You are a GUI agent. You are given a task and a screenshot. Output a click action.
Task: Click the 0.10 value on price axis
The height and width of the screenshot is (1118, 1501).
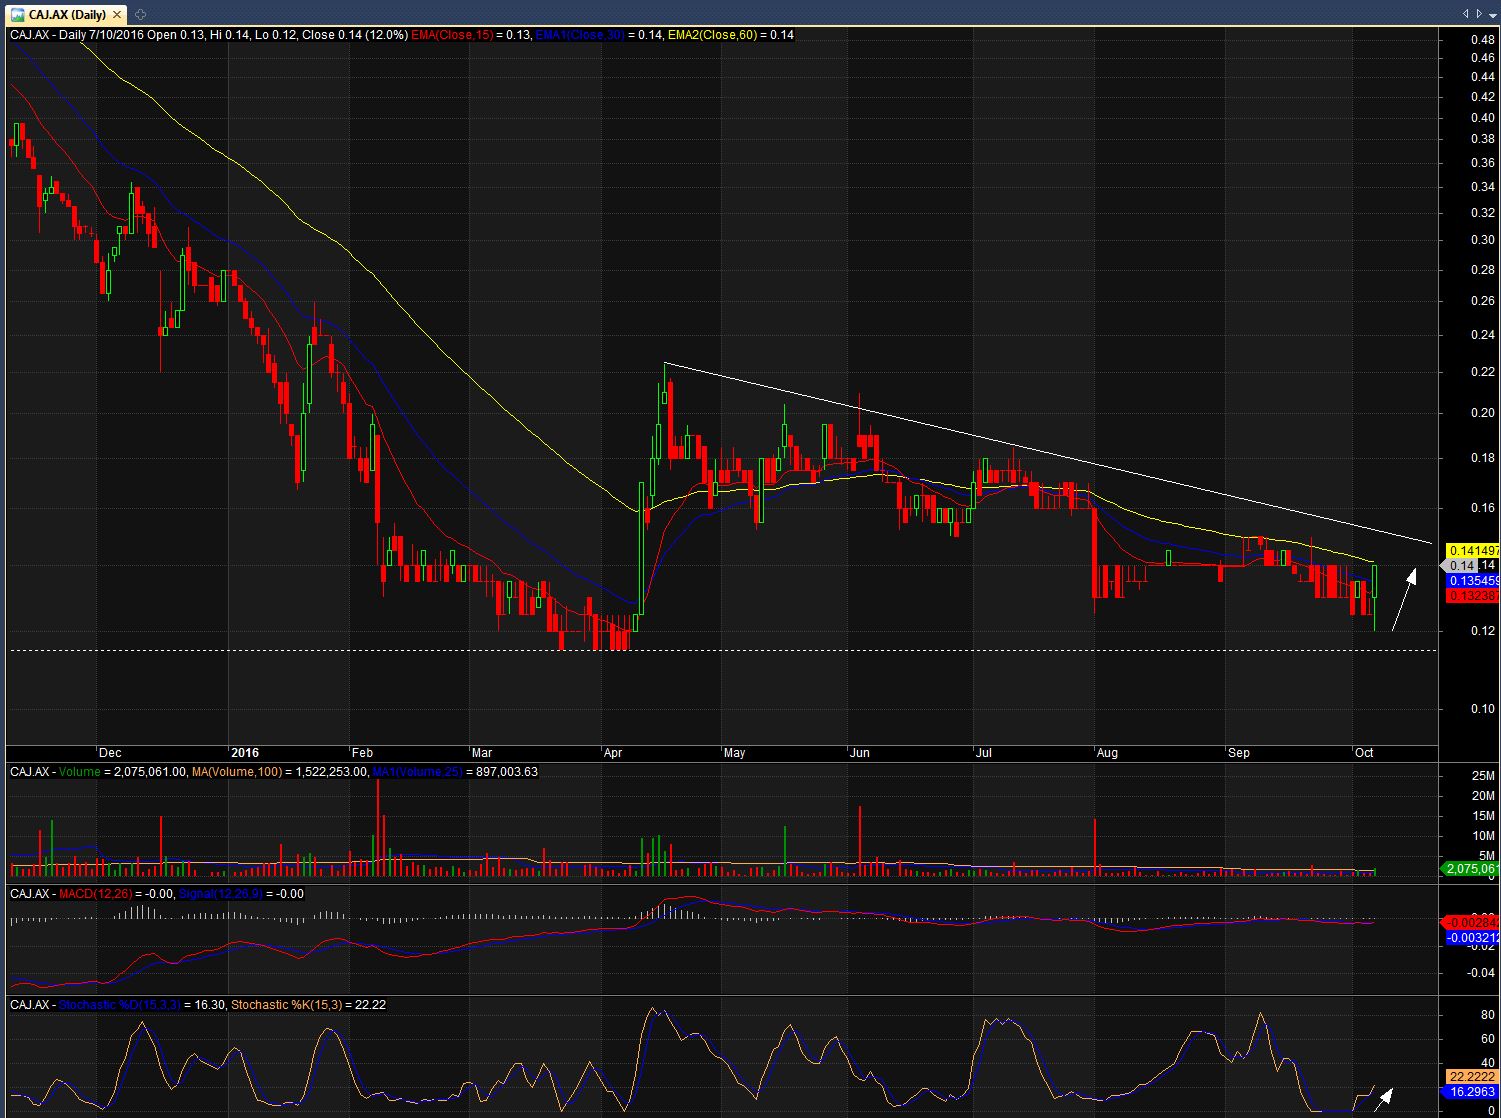pos(1482,709)
